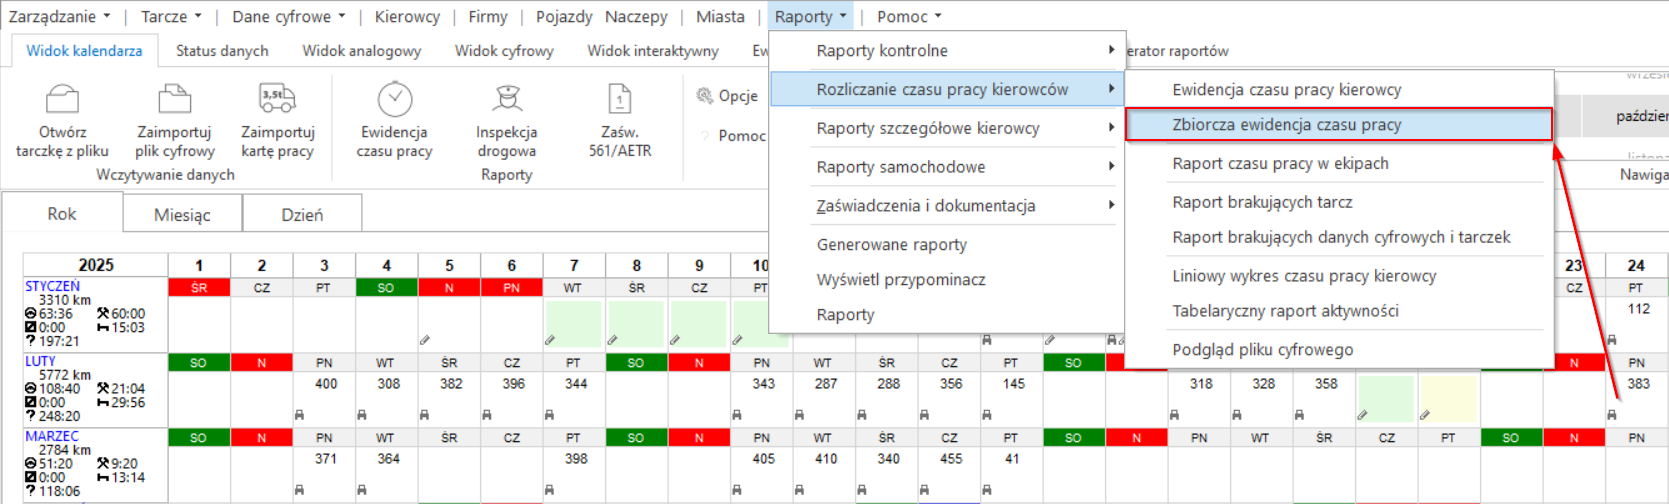The image size is (1669, 504).
Task: Switch to 'Widok kalendarza' ribbon tab
Action: click(84, 51)
